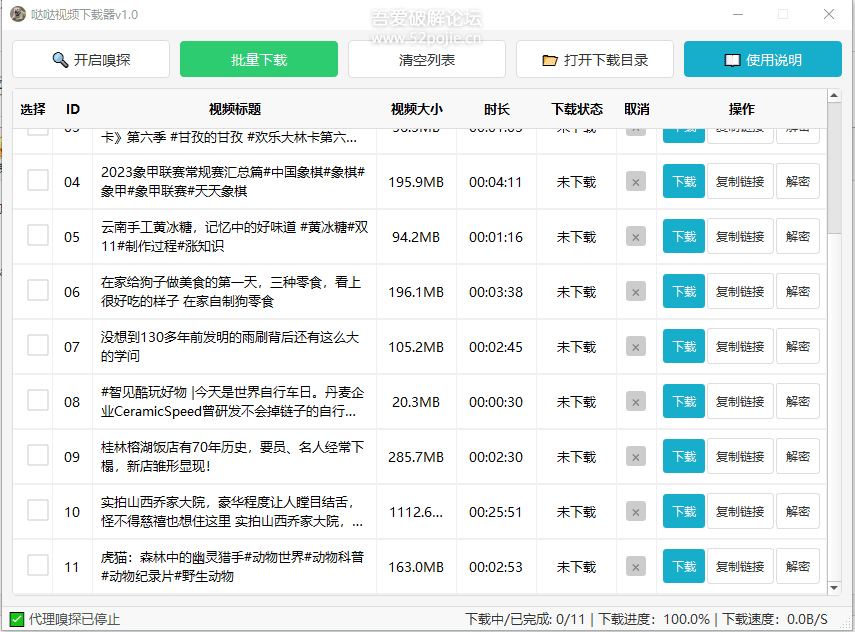Click the vertical scrollbar thumb
The image size is (855, 632).
(x=834, y=168)
